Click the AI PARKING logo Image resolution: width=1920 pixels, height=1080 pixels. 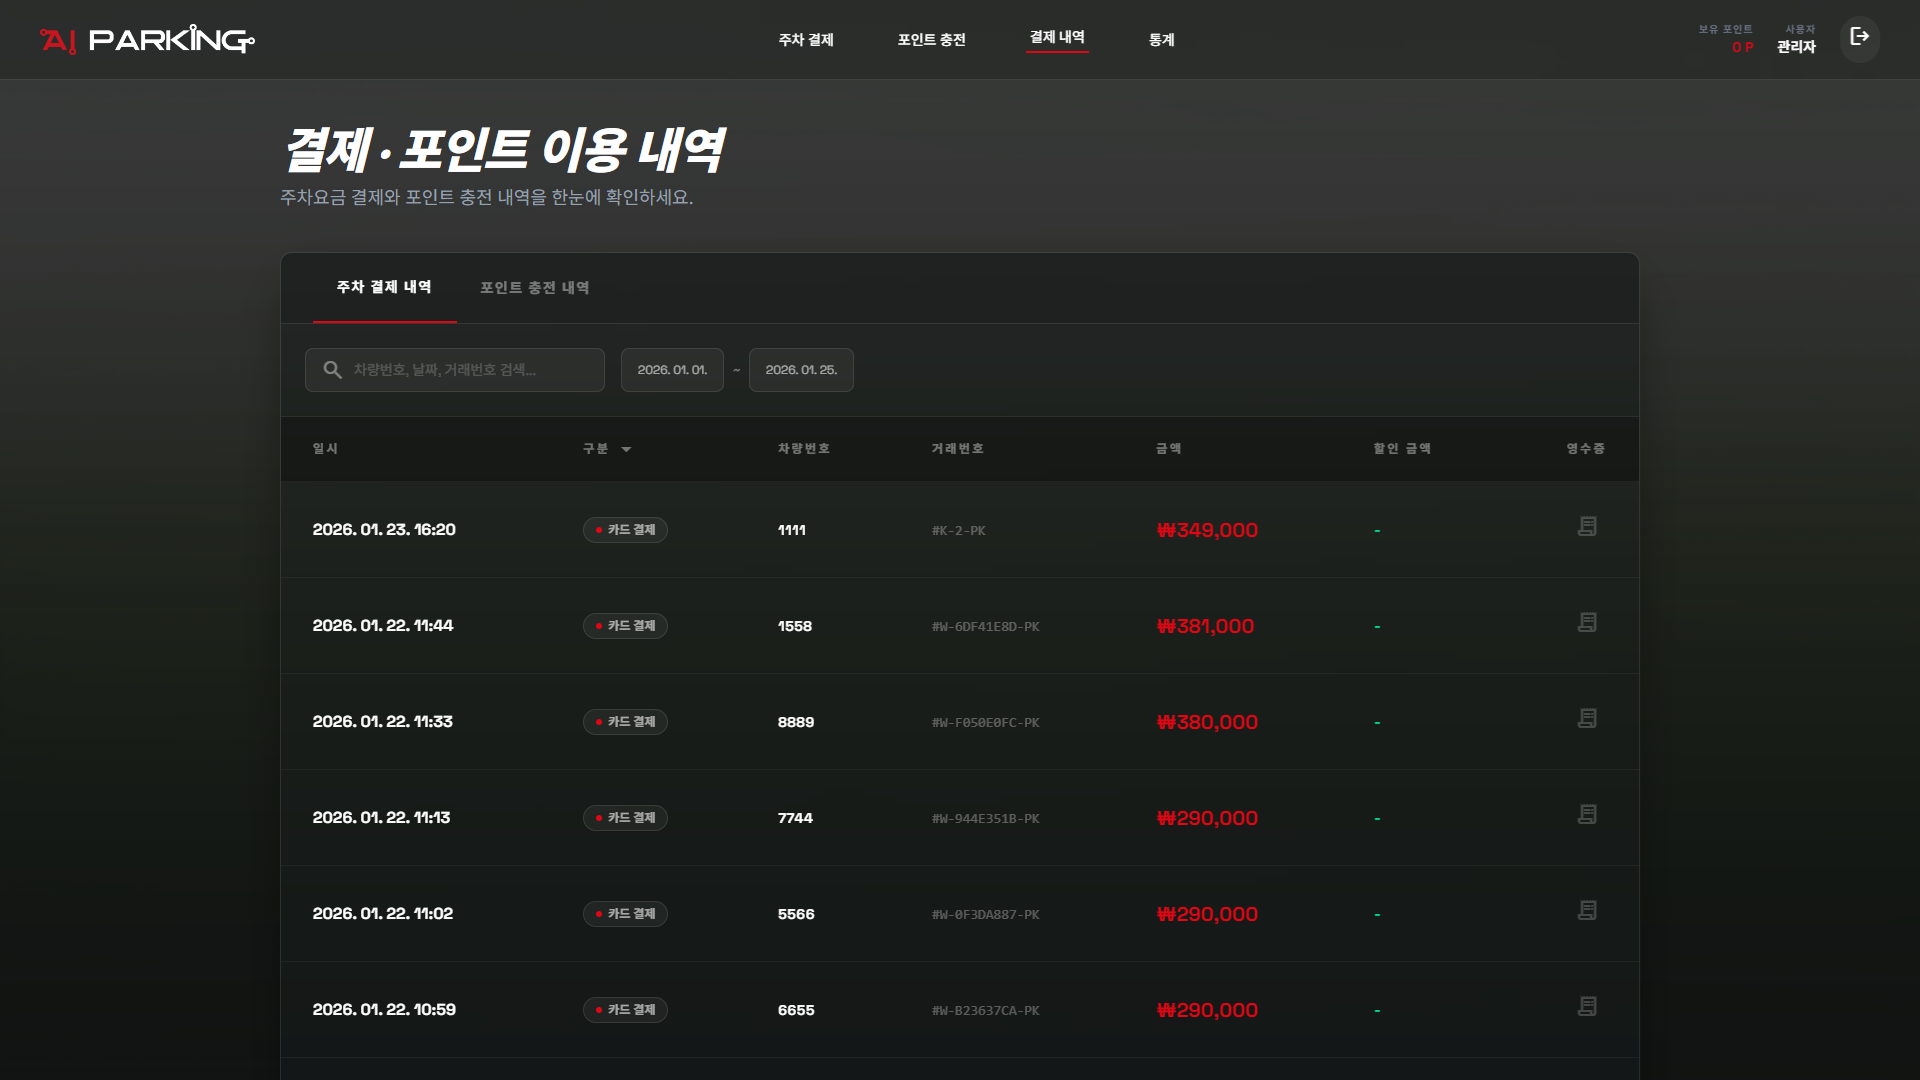[x=147, y=40]
